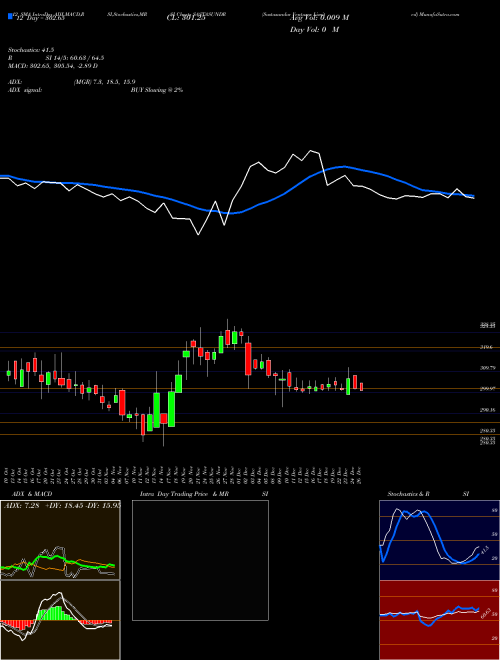The width and height of the screenshot is (500, 660).
Task: Click the 309.79 price axis label
Action: pos(487,368)
